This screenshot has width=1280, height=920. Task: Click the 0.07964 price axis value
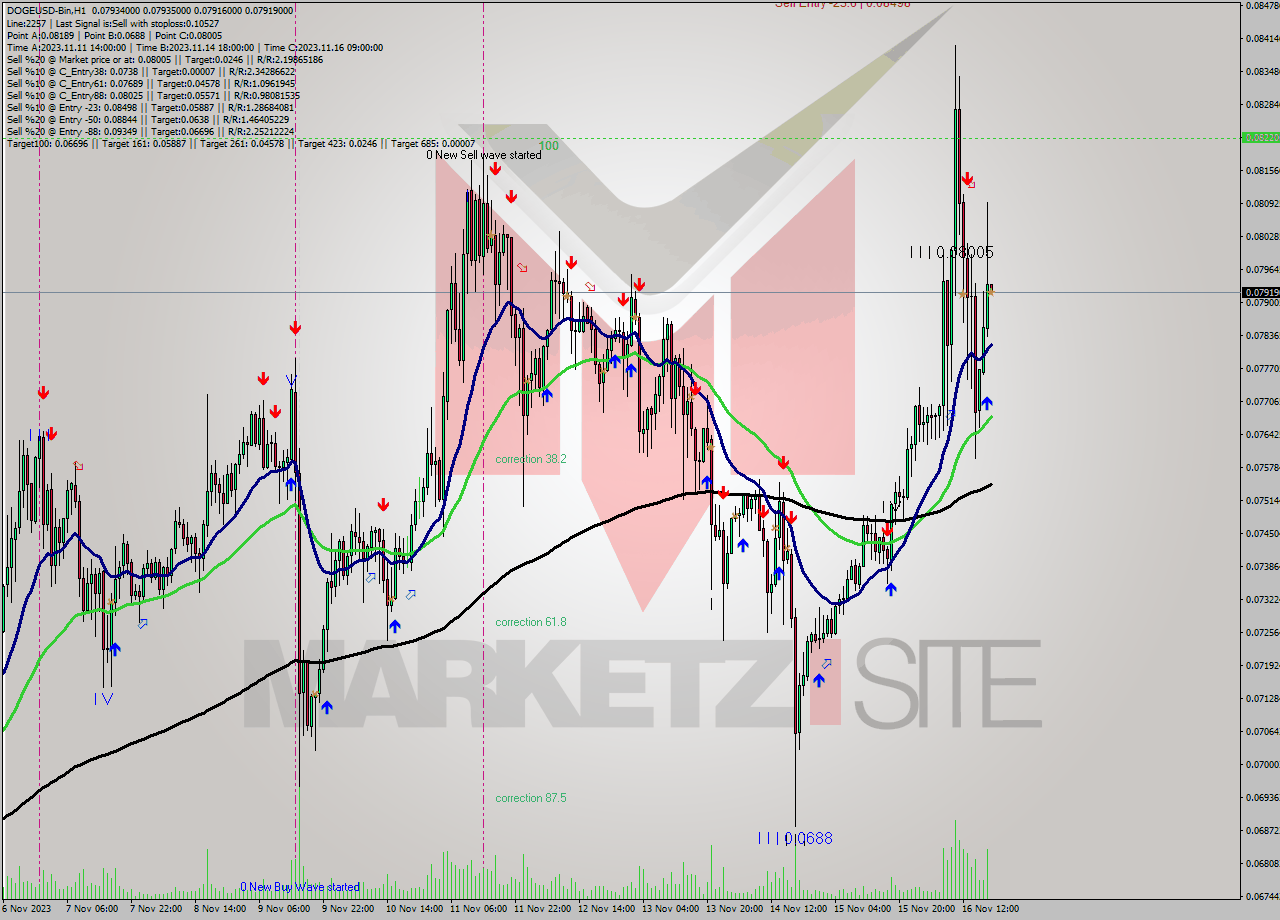(1262, 269)
